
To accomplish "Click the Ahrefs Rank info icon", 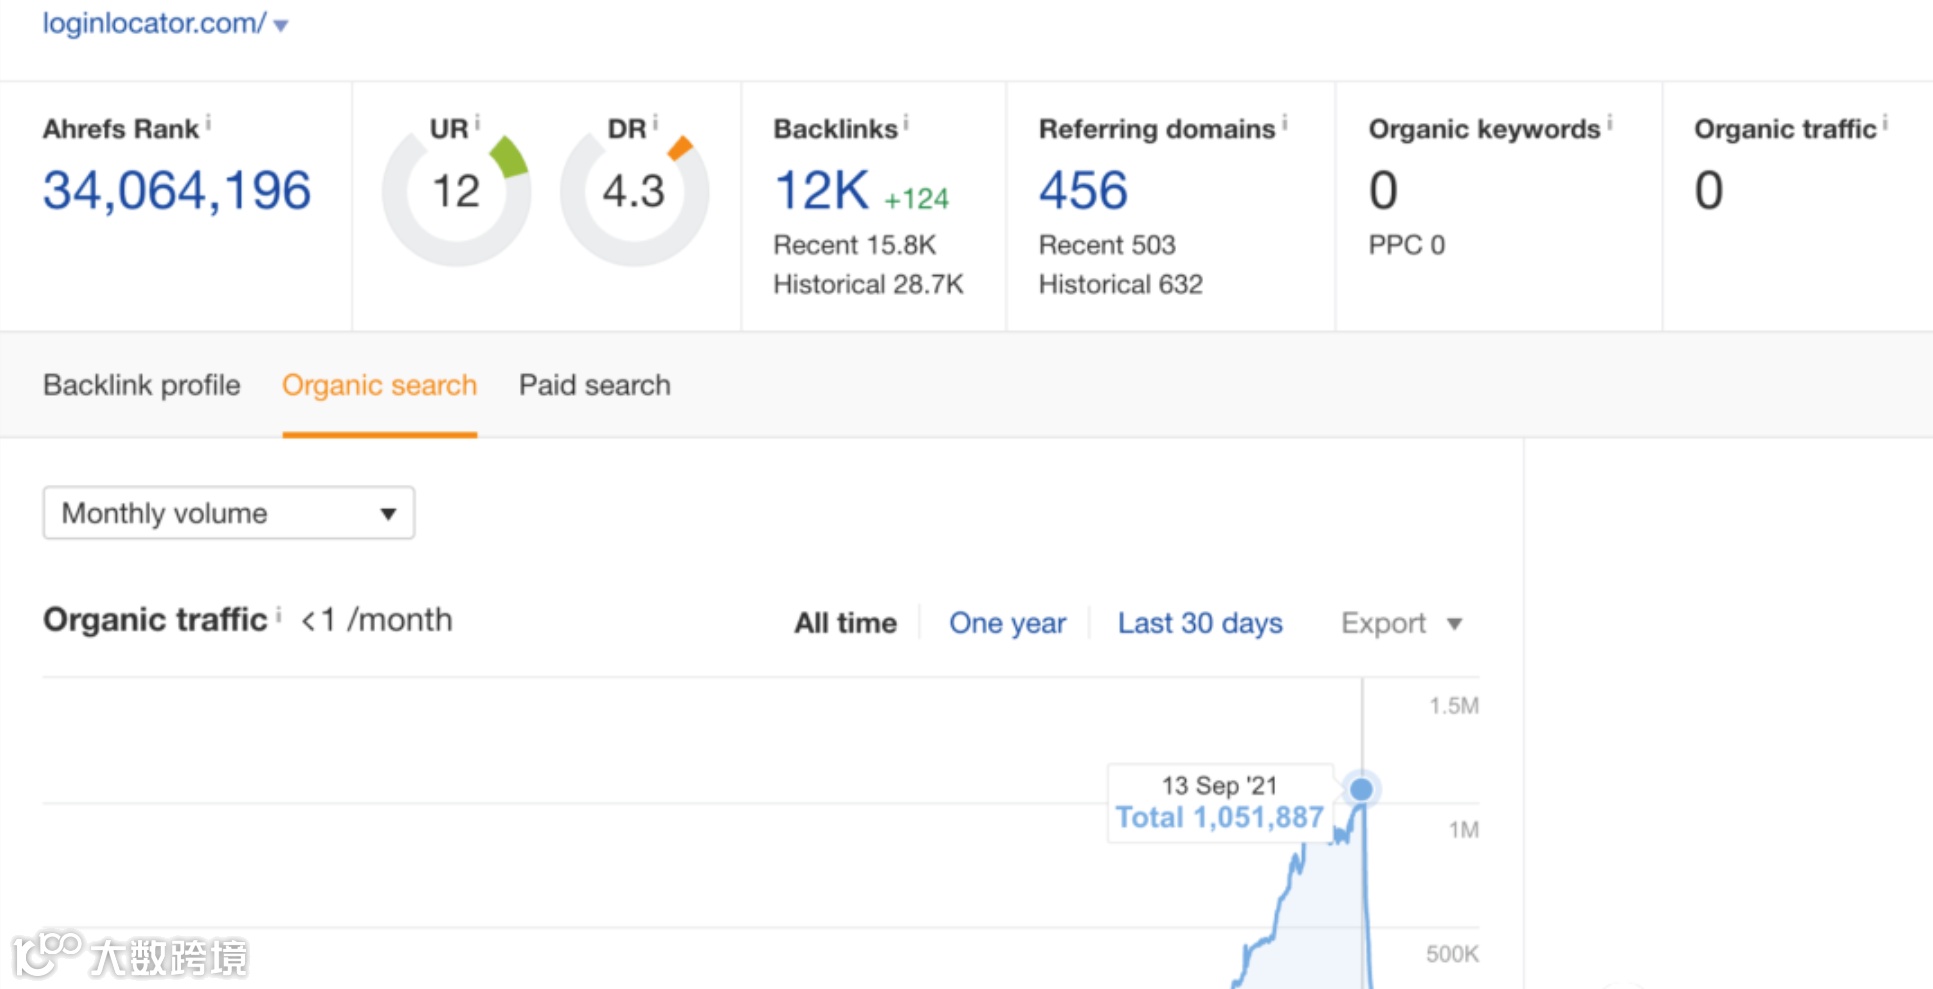I will 208,123.
